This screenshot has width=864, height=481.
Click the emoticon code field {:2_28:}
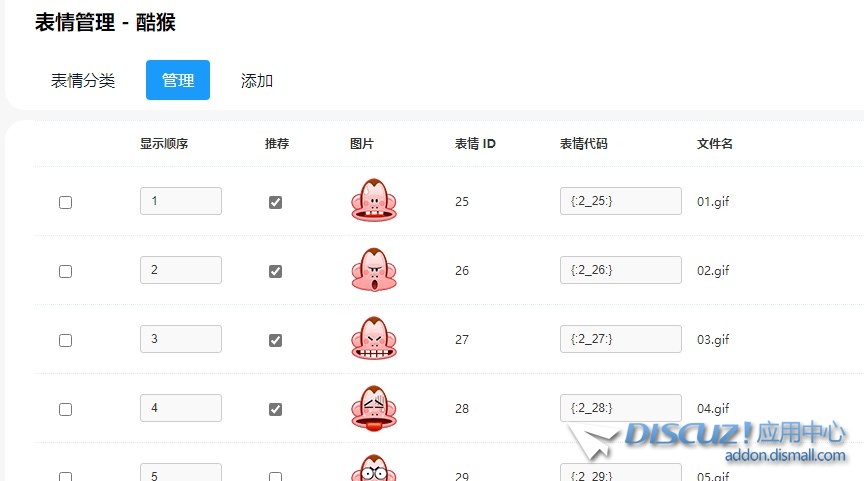coord(620,408)
